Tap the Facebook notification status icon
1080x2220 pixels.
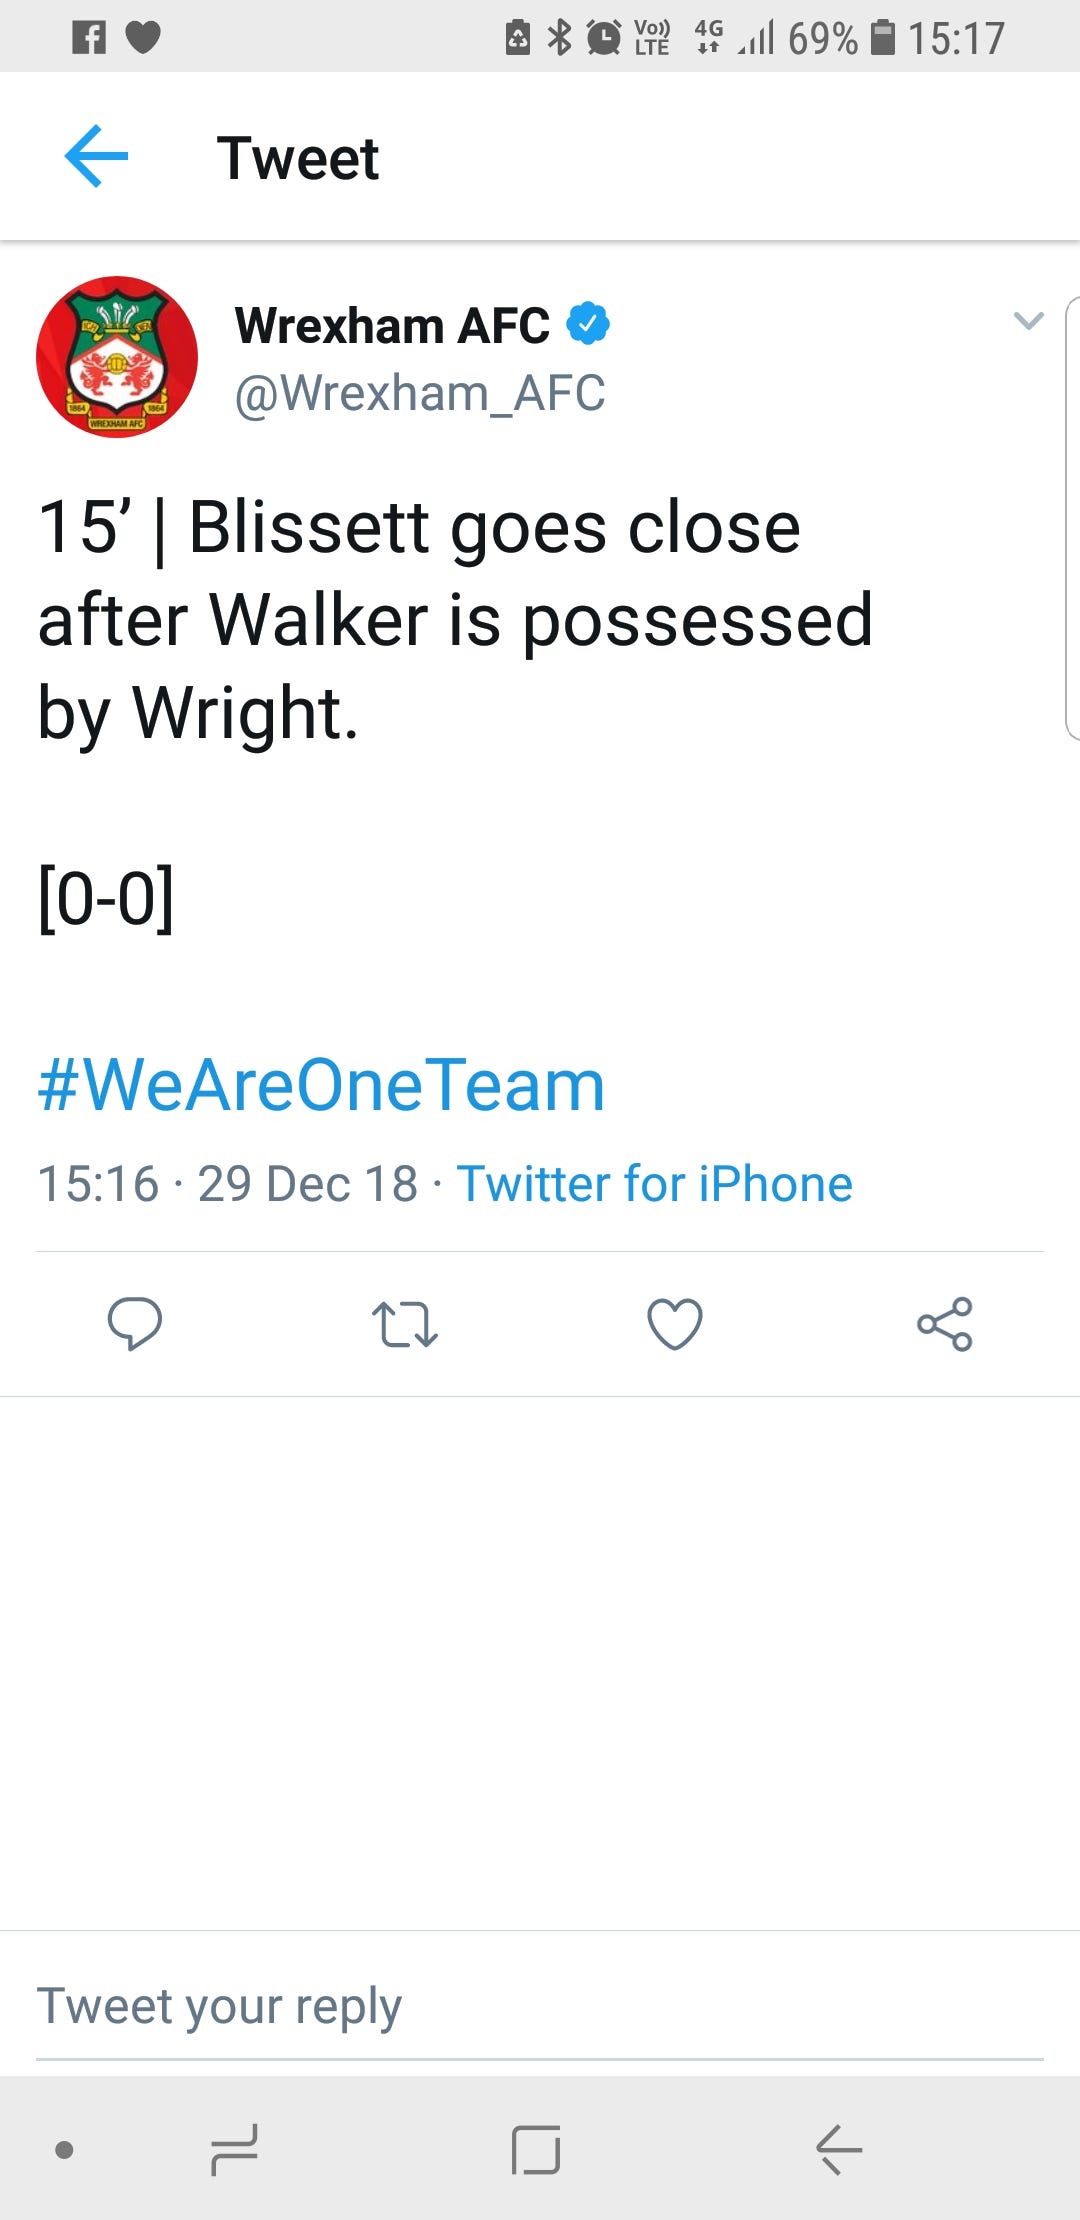pos(89,38)
